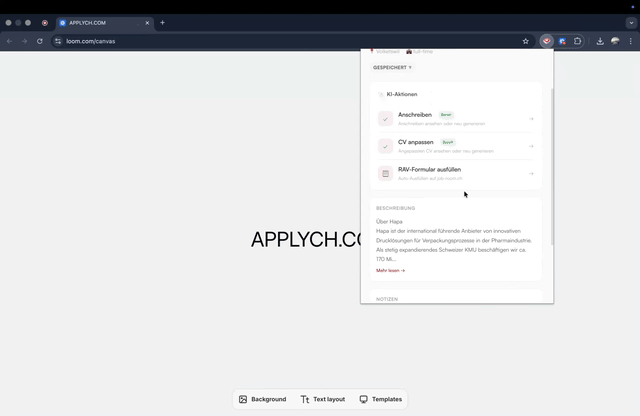The image size is (640, 416).
Task: Click the NOTIZEN section label
Action: 387,299
